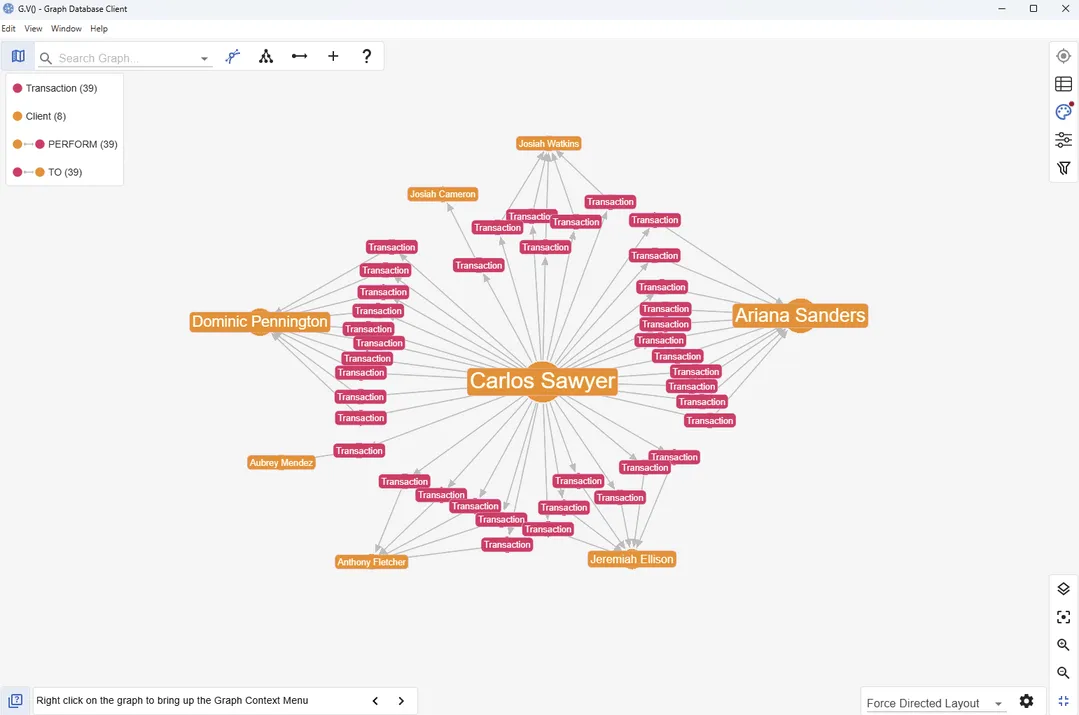Open the path finding tool icon
The height and width of the screenshot is (715, 1079).
(233, 56)
